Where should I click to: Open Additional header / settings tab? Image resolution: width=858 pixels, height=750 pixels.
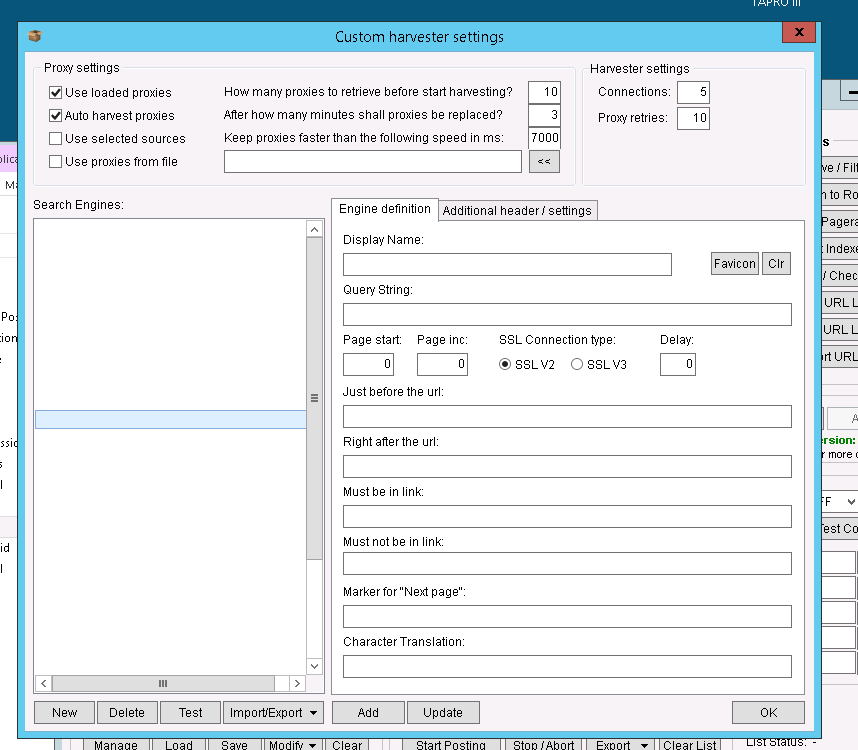pos(517,211)
